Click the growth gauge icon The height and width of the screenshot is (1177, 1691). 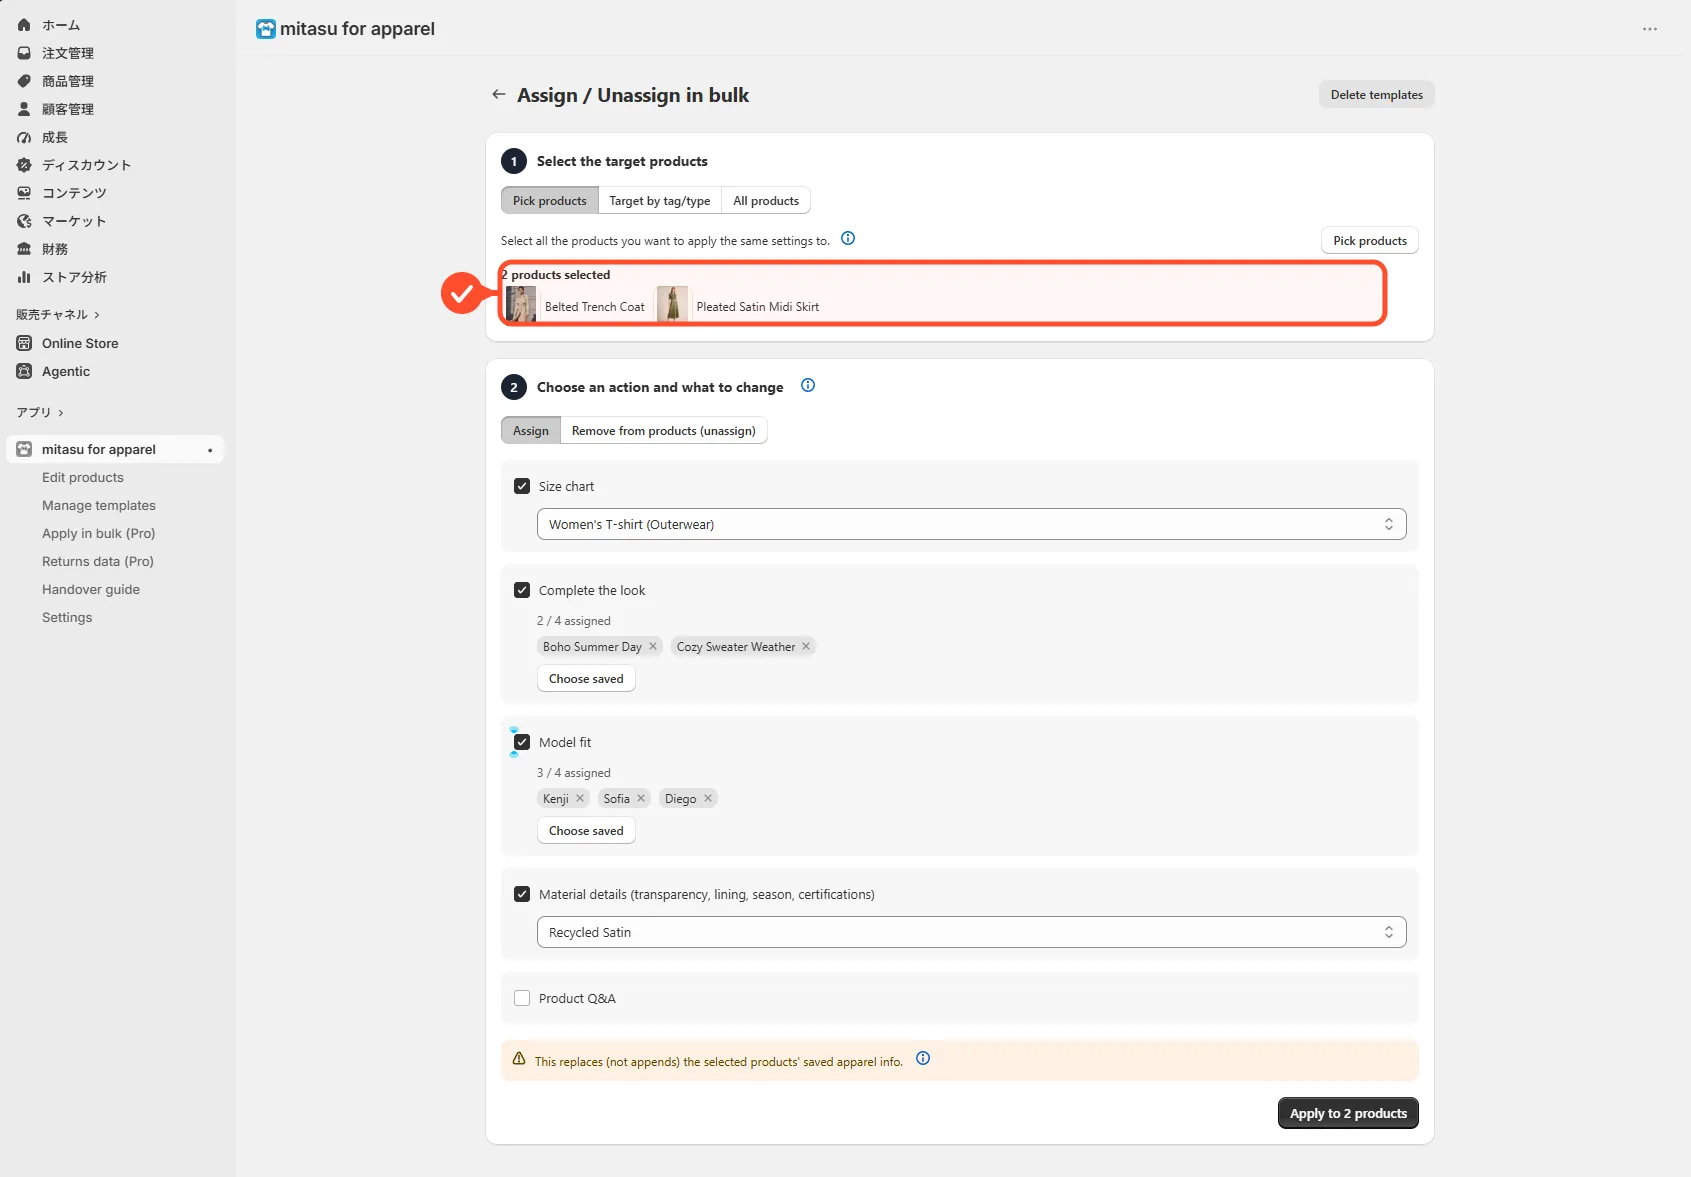pos(24,137)
